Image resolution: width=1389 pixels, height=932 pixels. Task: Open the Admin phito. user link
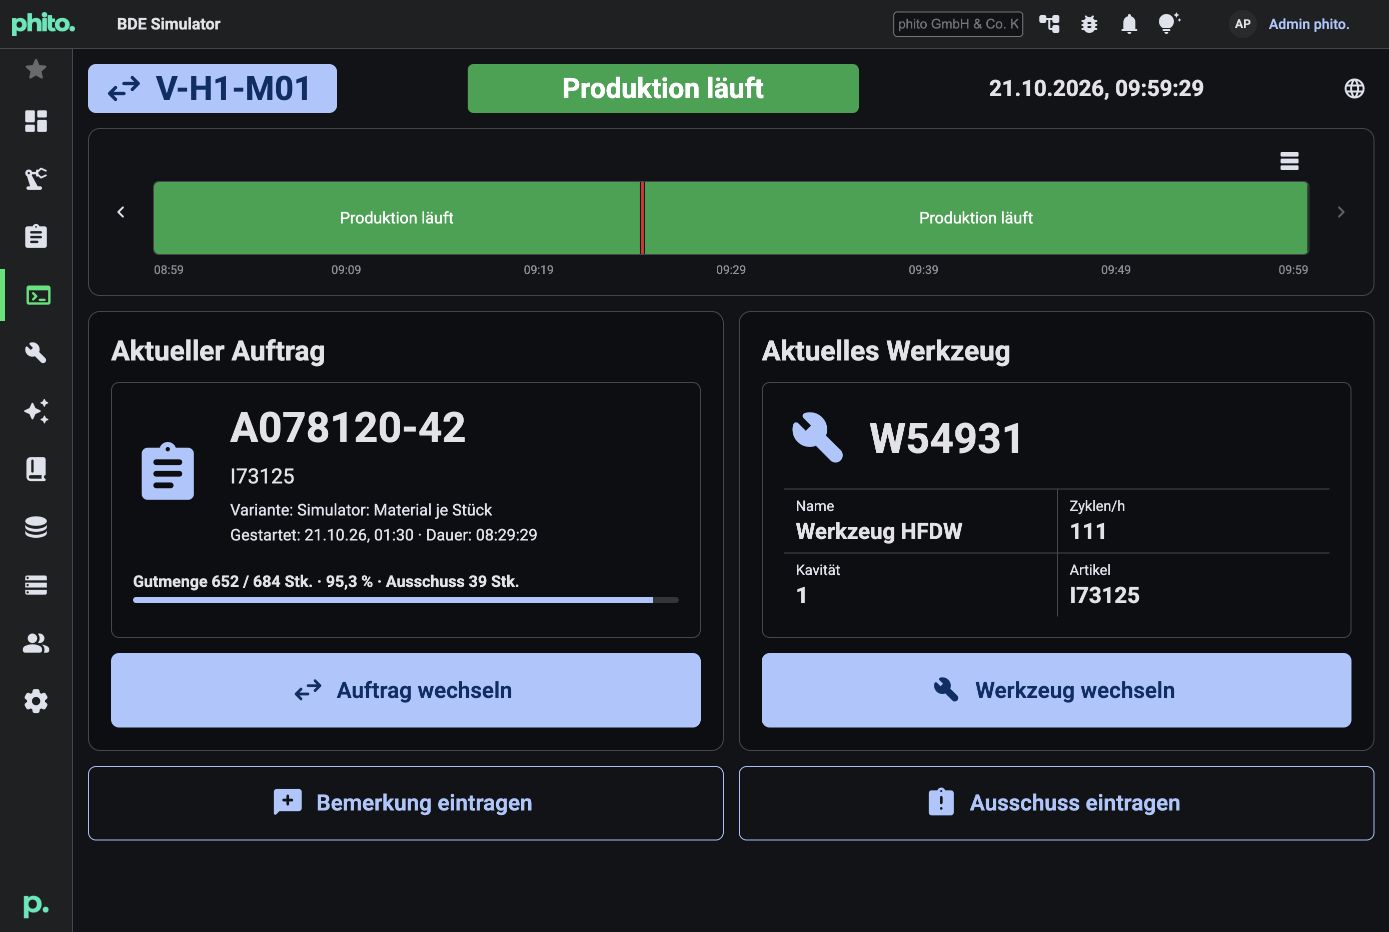[1309, 24]
